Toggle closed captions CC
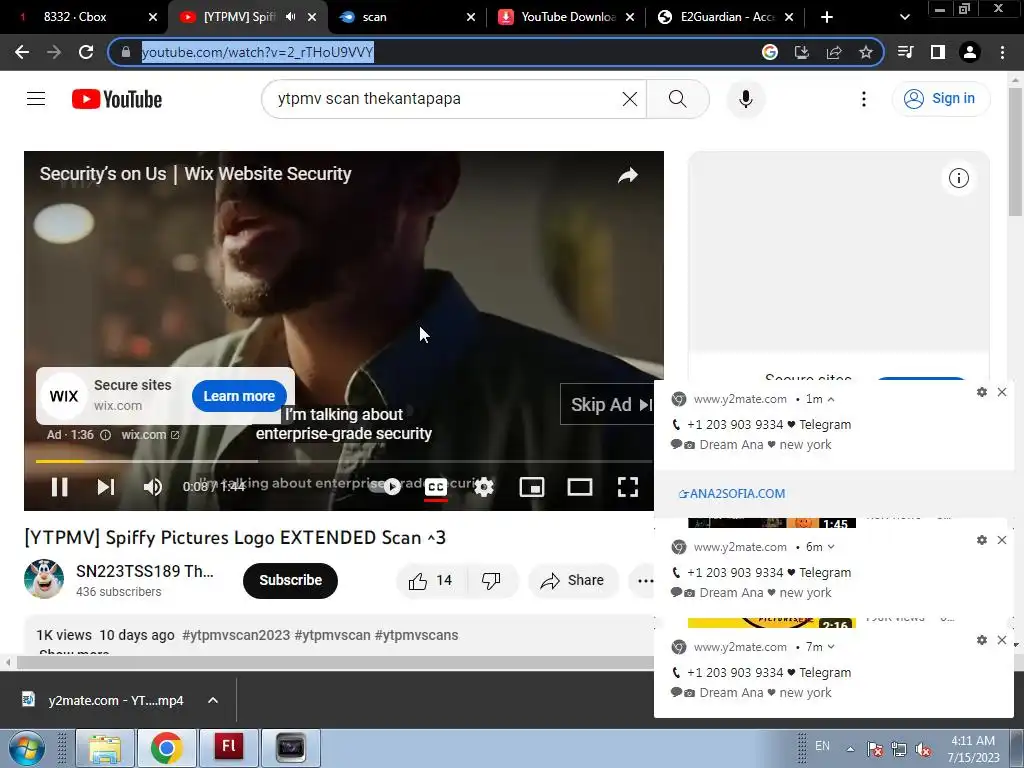Screen dimensions: 1024x768 (436, 487)
